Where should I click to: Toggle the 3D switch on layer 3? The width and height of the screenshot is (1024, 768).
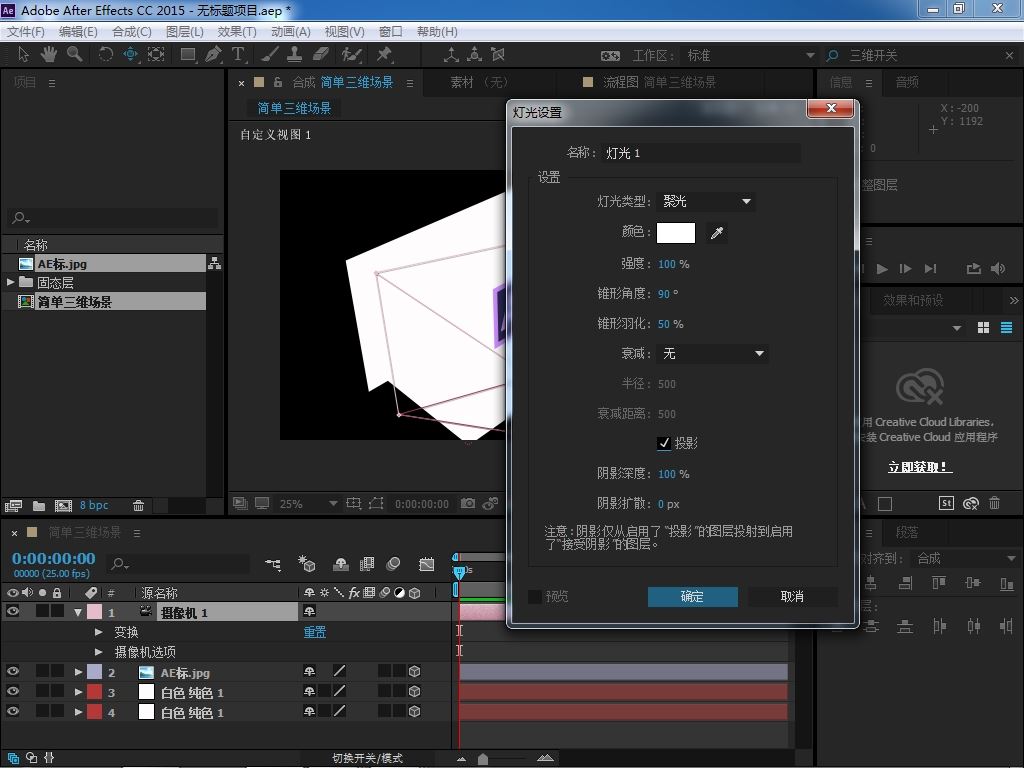point(414,691)
